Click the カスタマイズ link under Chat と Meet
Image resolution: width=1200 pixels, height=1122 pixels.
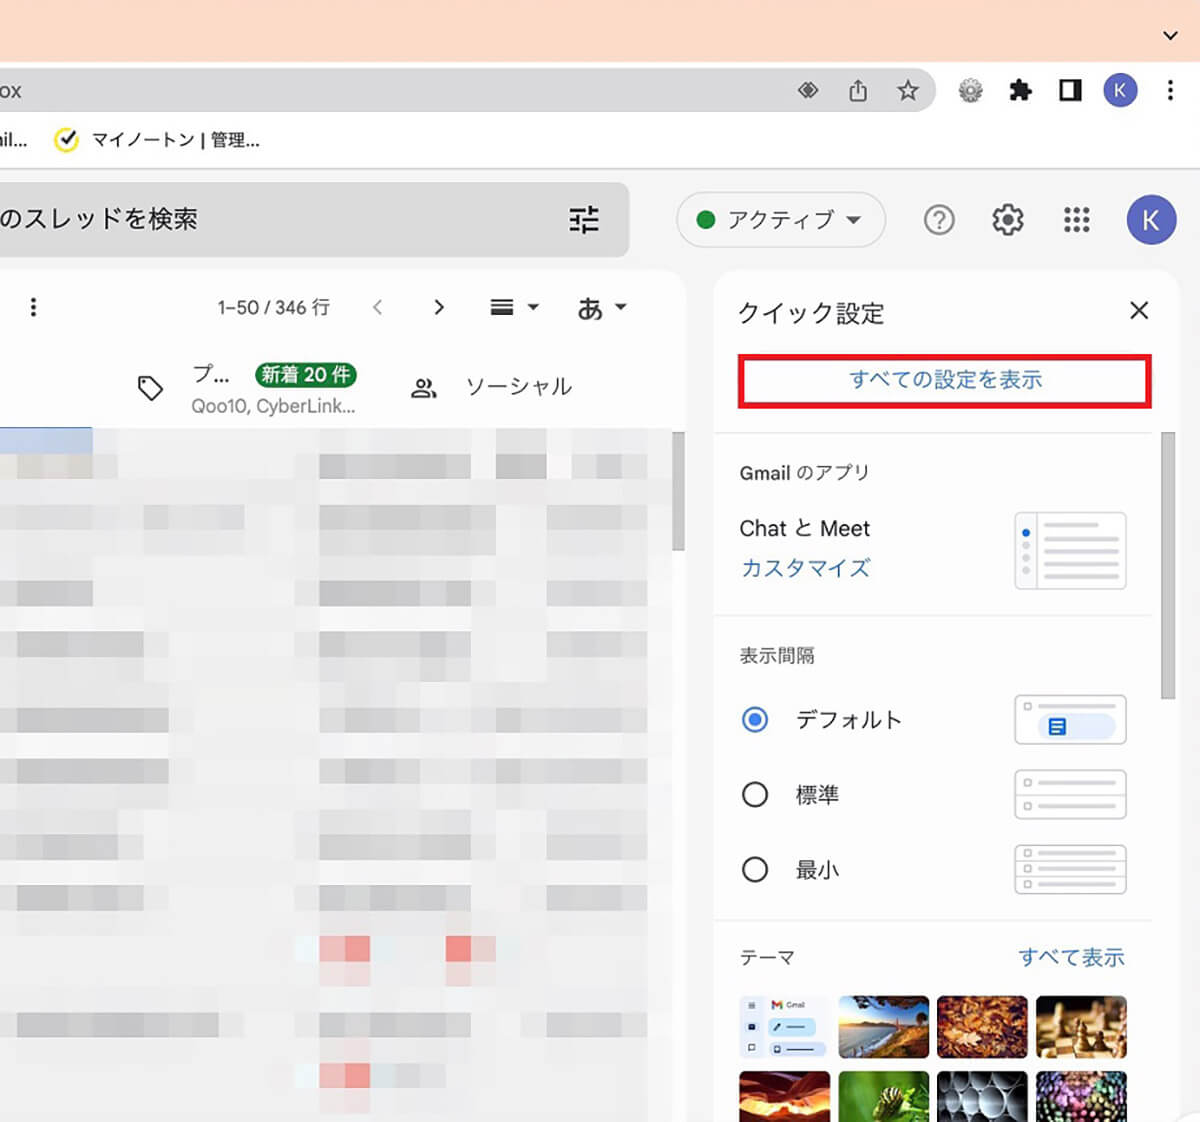tap(805, 568)
